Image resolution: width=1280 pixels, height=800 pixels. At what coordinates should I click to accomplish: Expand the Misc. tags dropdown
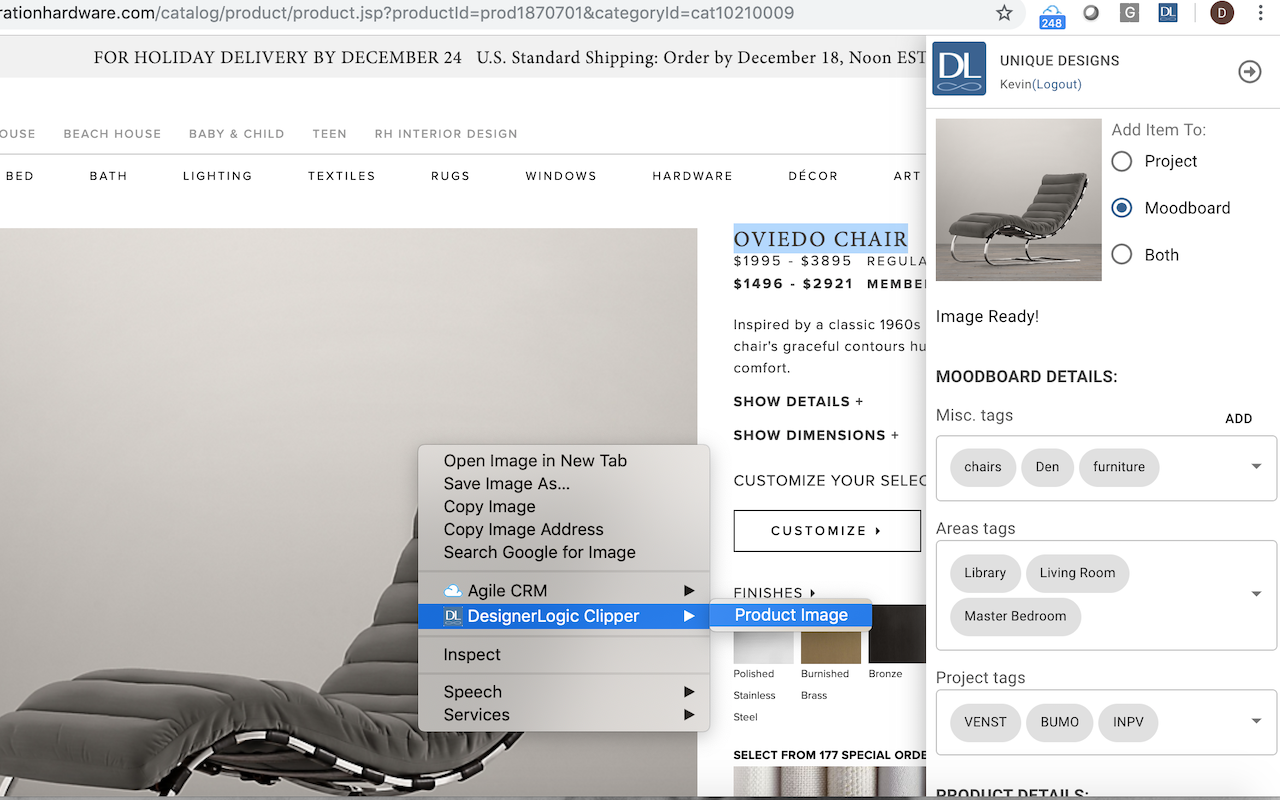[1256, 465]
